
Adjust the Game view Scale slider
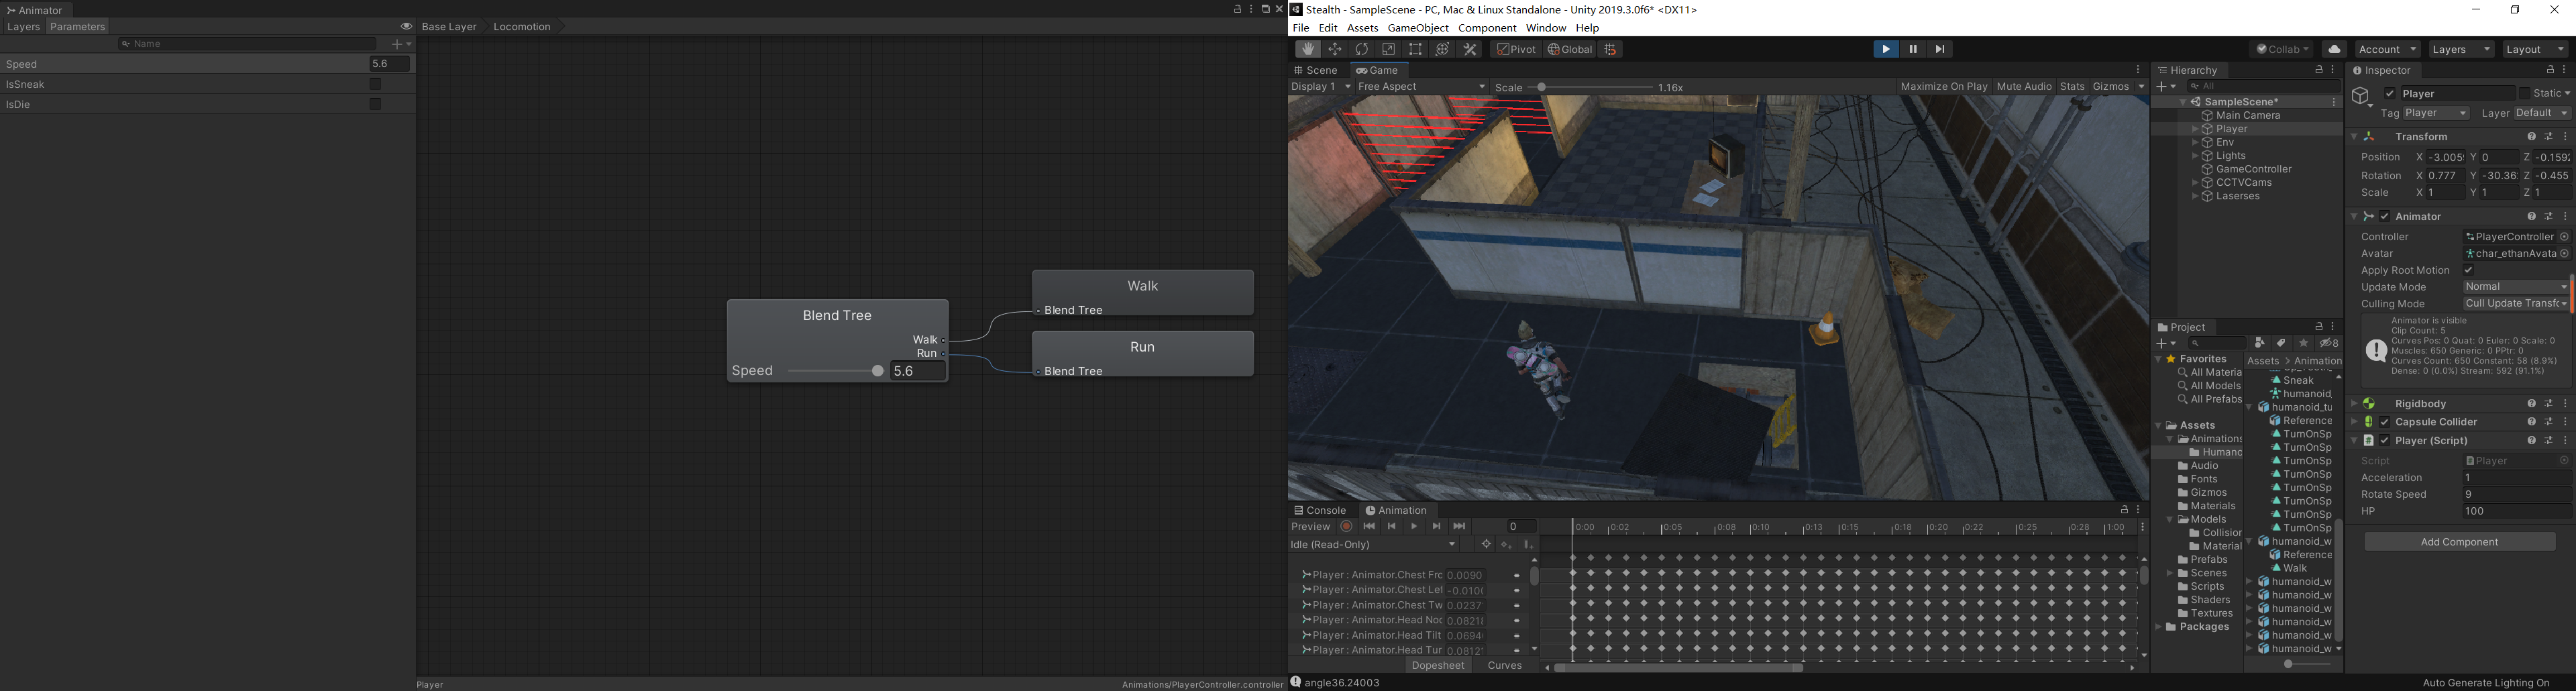tap(1590, 87)
